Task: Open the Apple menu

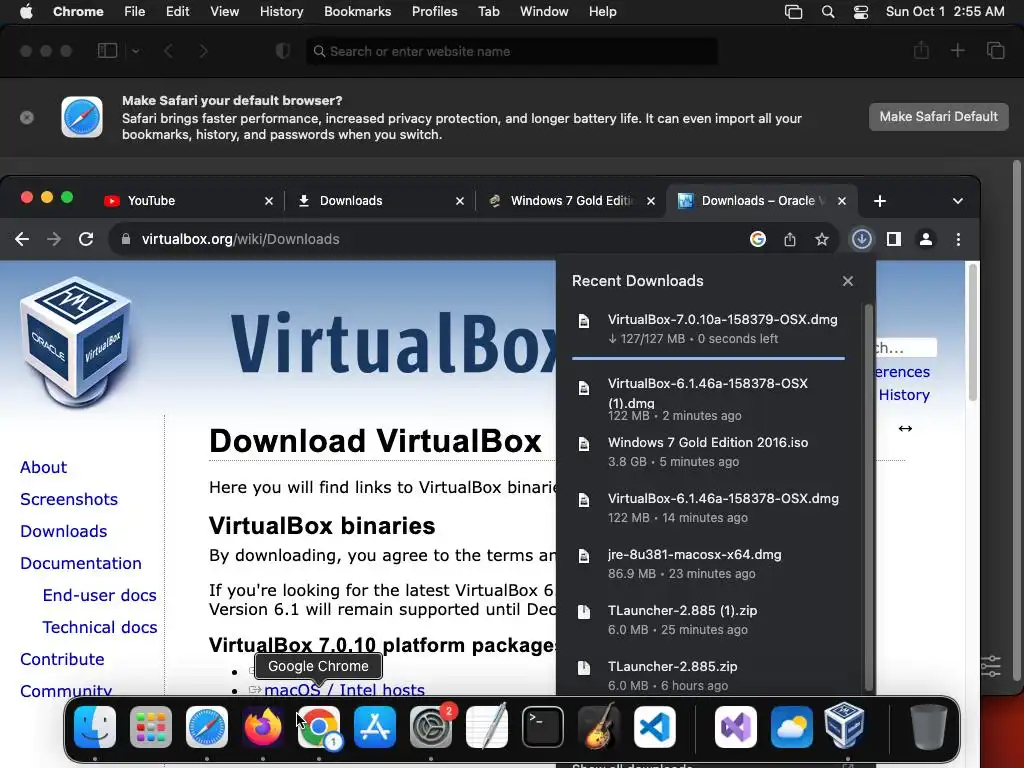Action: point(26,12)
